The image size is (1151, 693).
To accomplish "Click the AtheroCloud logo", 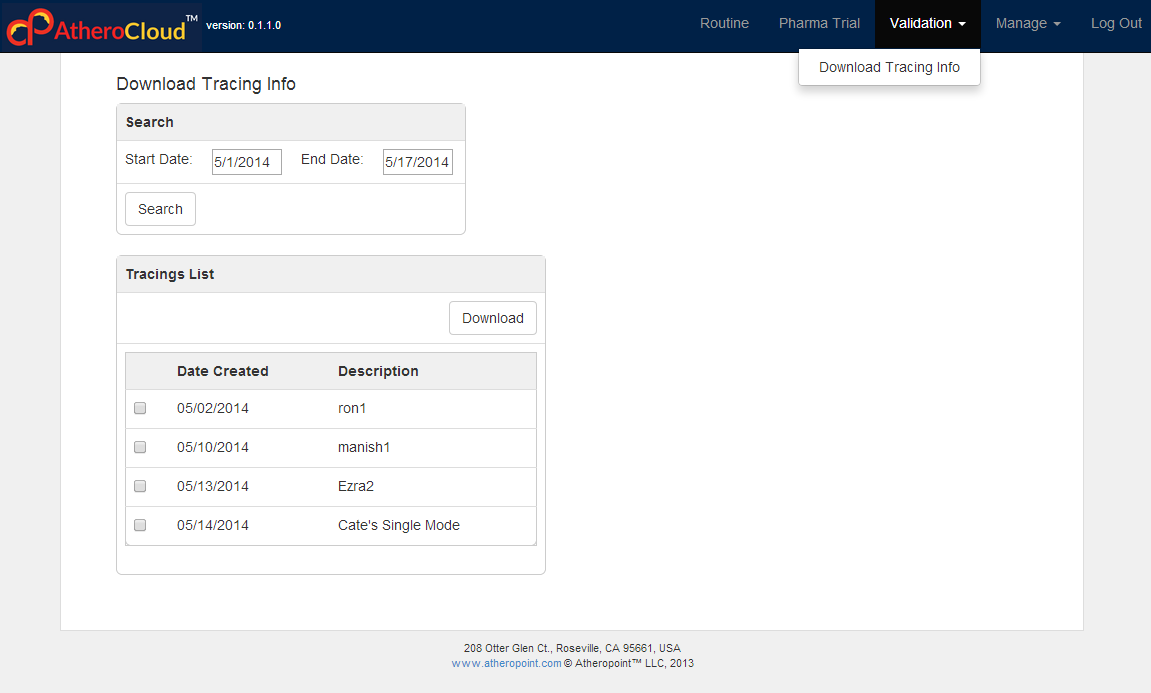I will point(101,26).
